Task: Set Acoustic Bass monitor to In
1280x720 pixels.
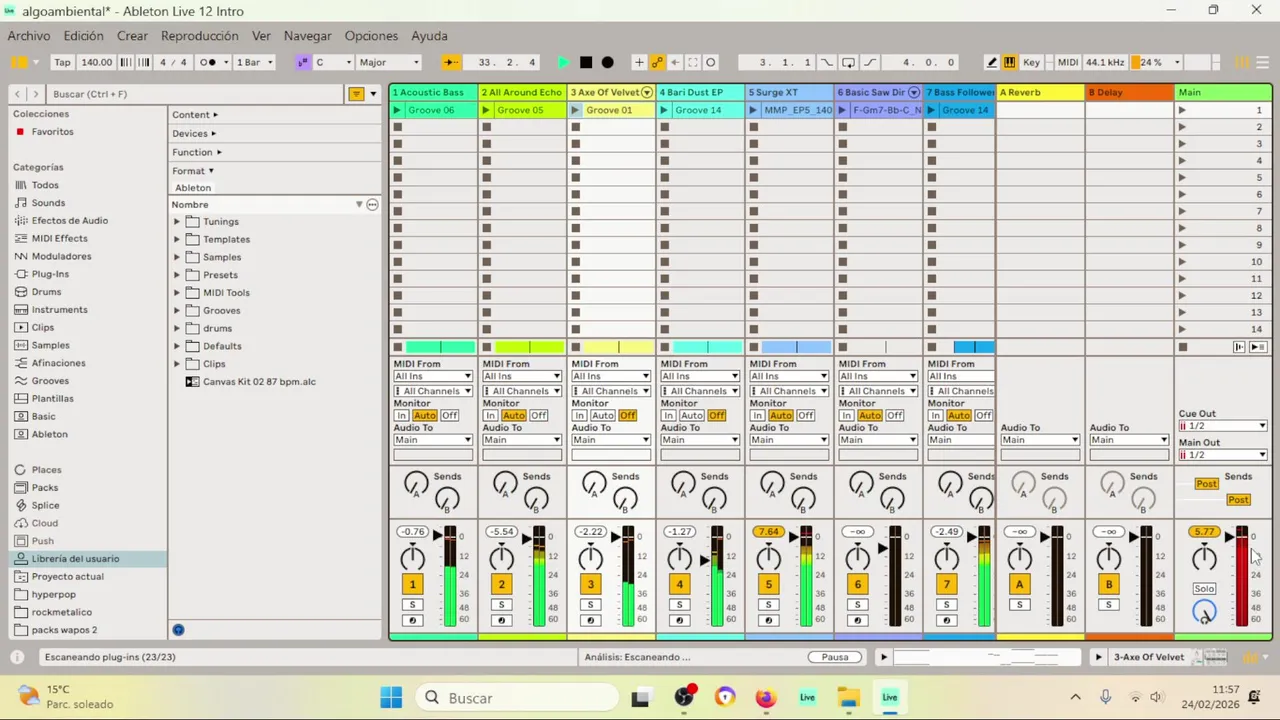Action: click(x=401, y=415)
